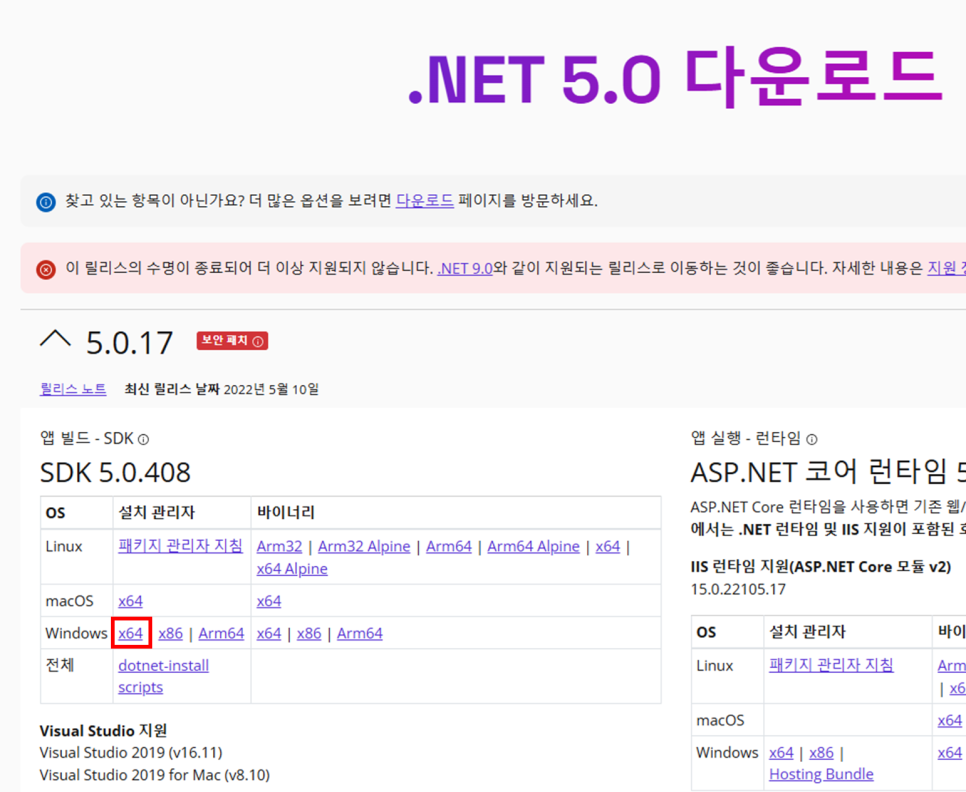The image size is (966, 792).
Task: Click the SDK 5.0.408 heading
Action: [x=115, y=472]
